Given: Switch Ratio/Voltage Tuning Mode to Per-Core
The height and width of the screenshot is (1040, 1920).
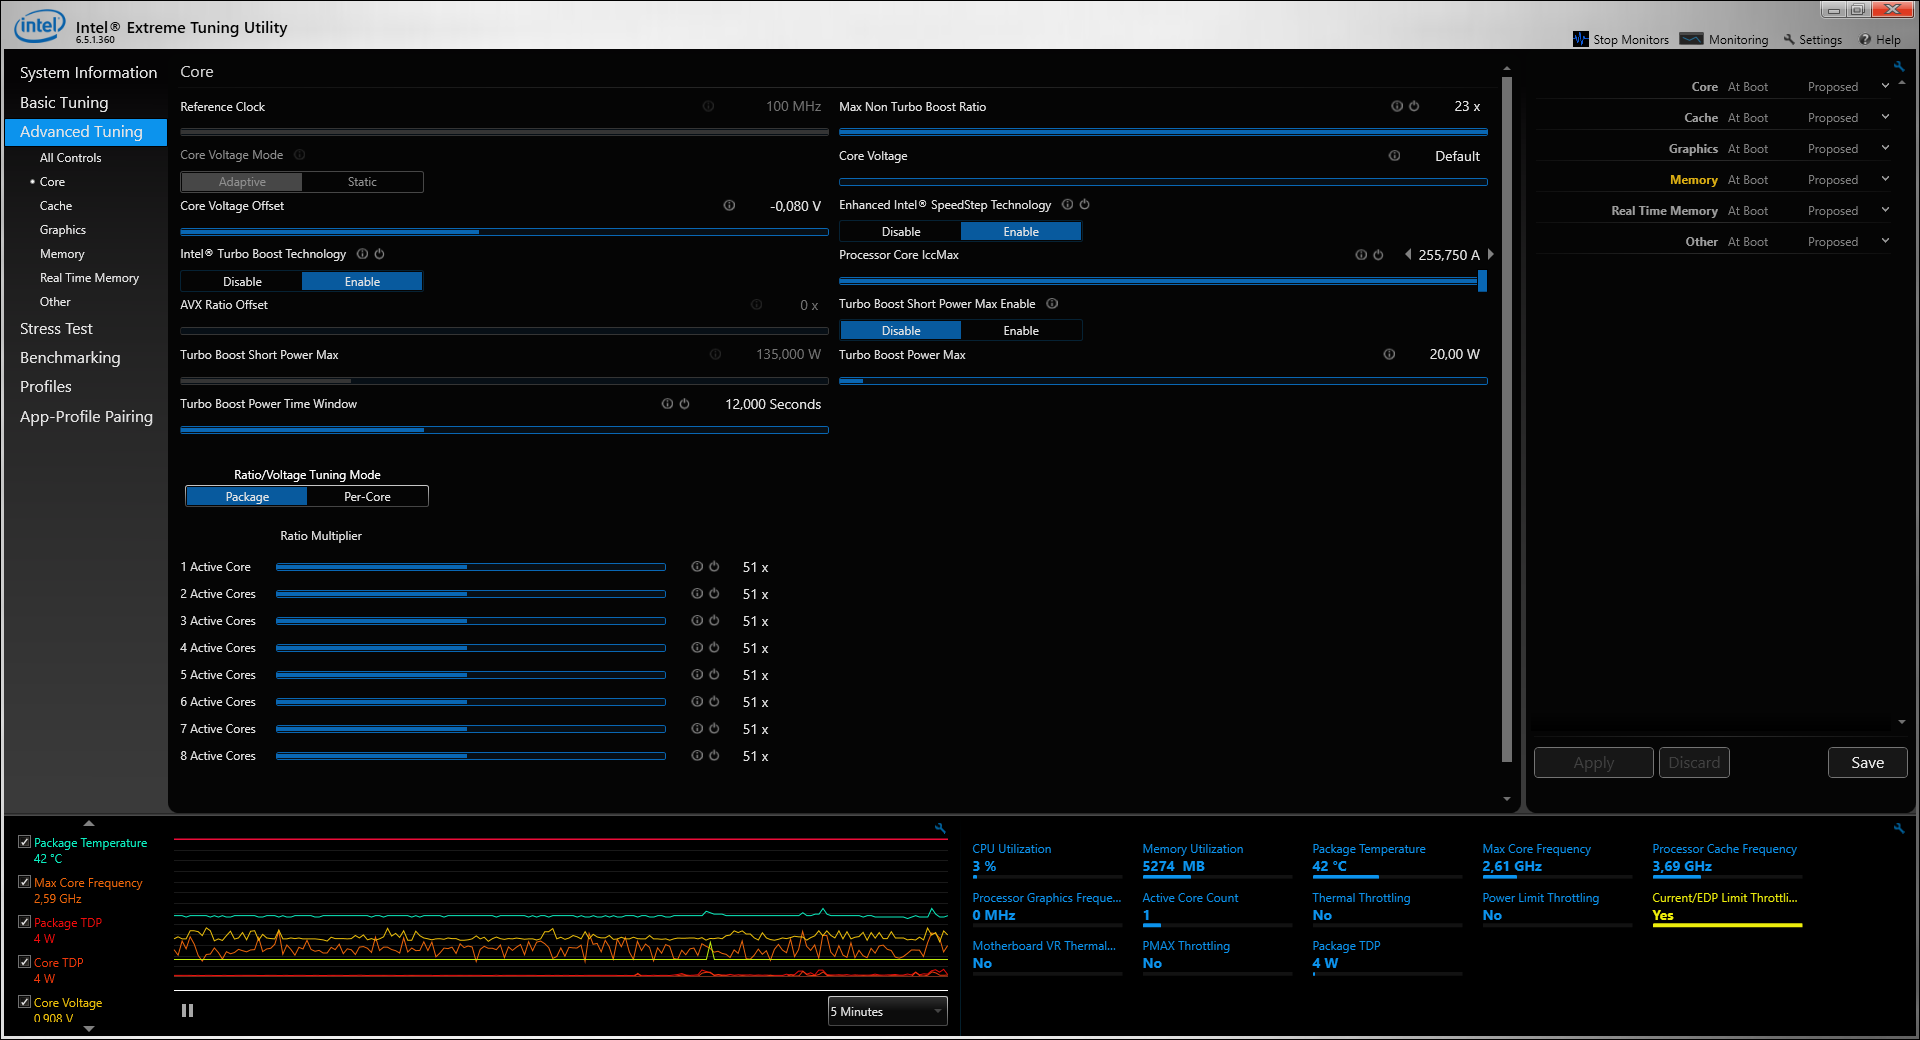Looking at the screenshot, I should click(367, 497).
